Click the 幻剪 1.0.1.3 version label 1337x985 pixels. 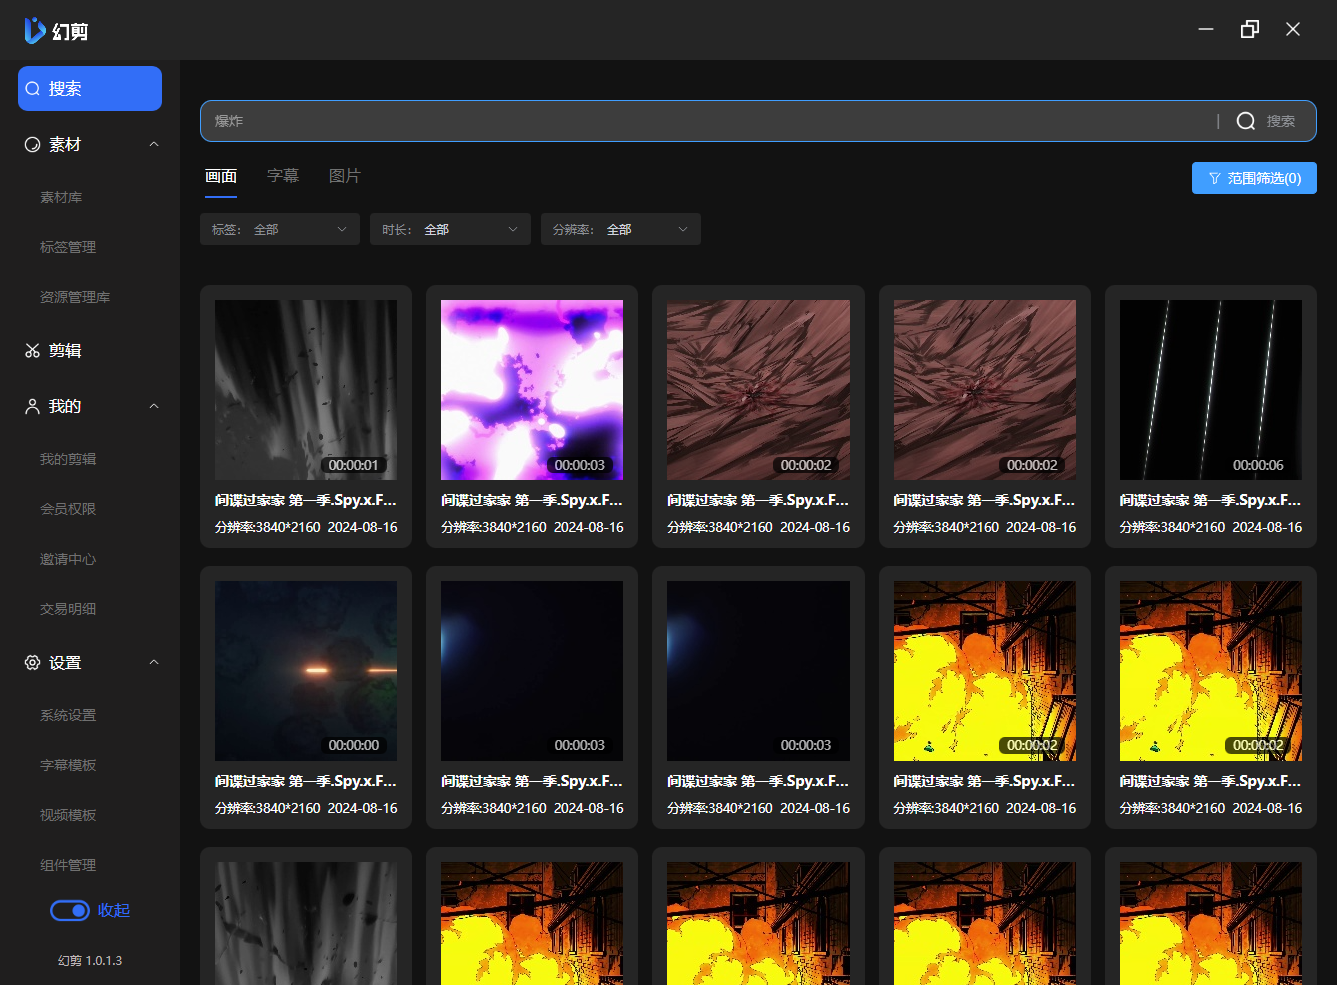[90, 960]
